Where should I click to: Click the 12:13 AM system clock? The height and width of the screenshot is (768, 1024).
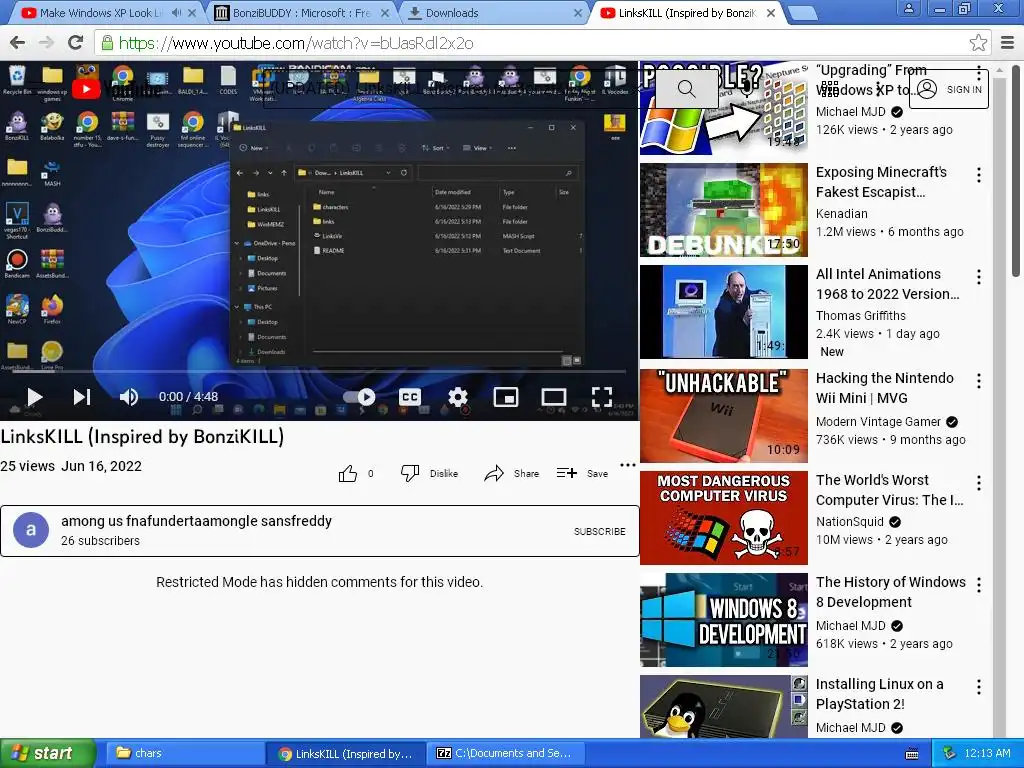point(987,753)
